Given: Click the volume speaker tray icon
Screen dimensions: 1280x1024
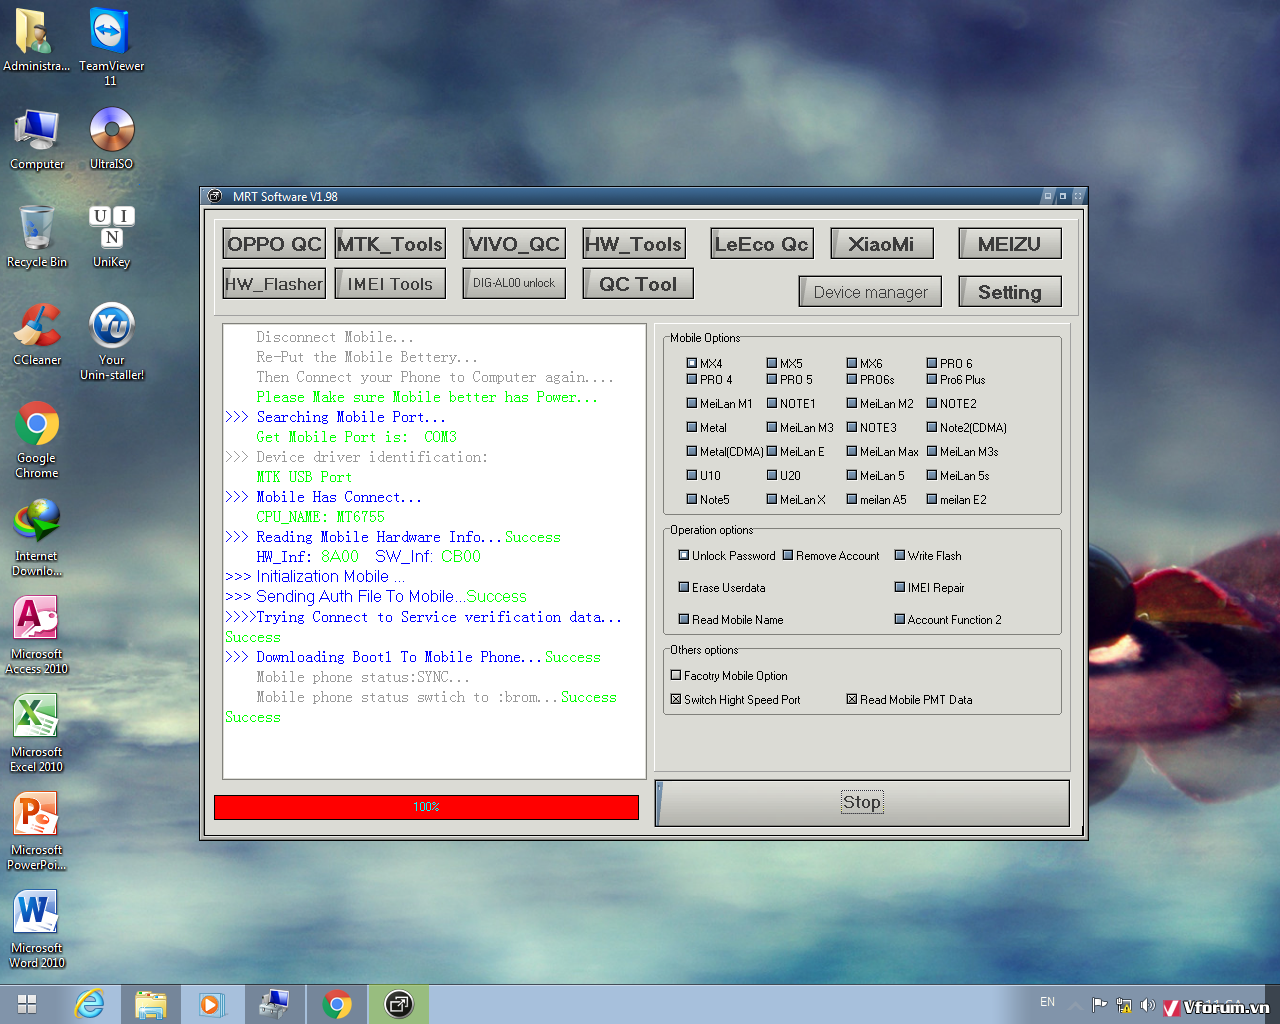Looking at the screenshot, I should [x=1147, y=1005].
